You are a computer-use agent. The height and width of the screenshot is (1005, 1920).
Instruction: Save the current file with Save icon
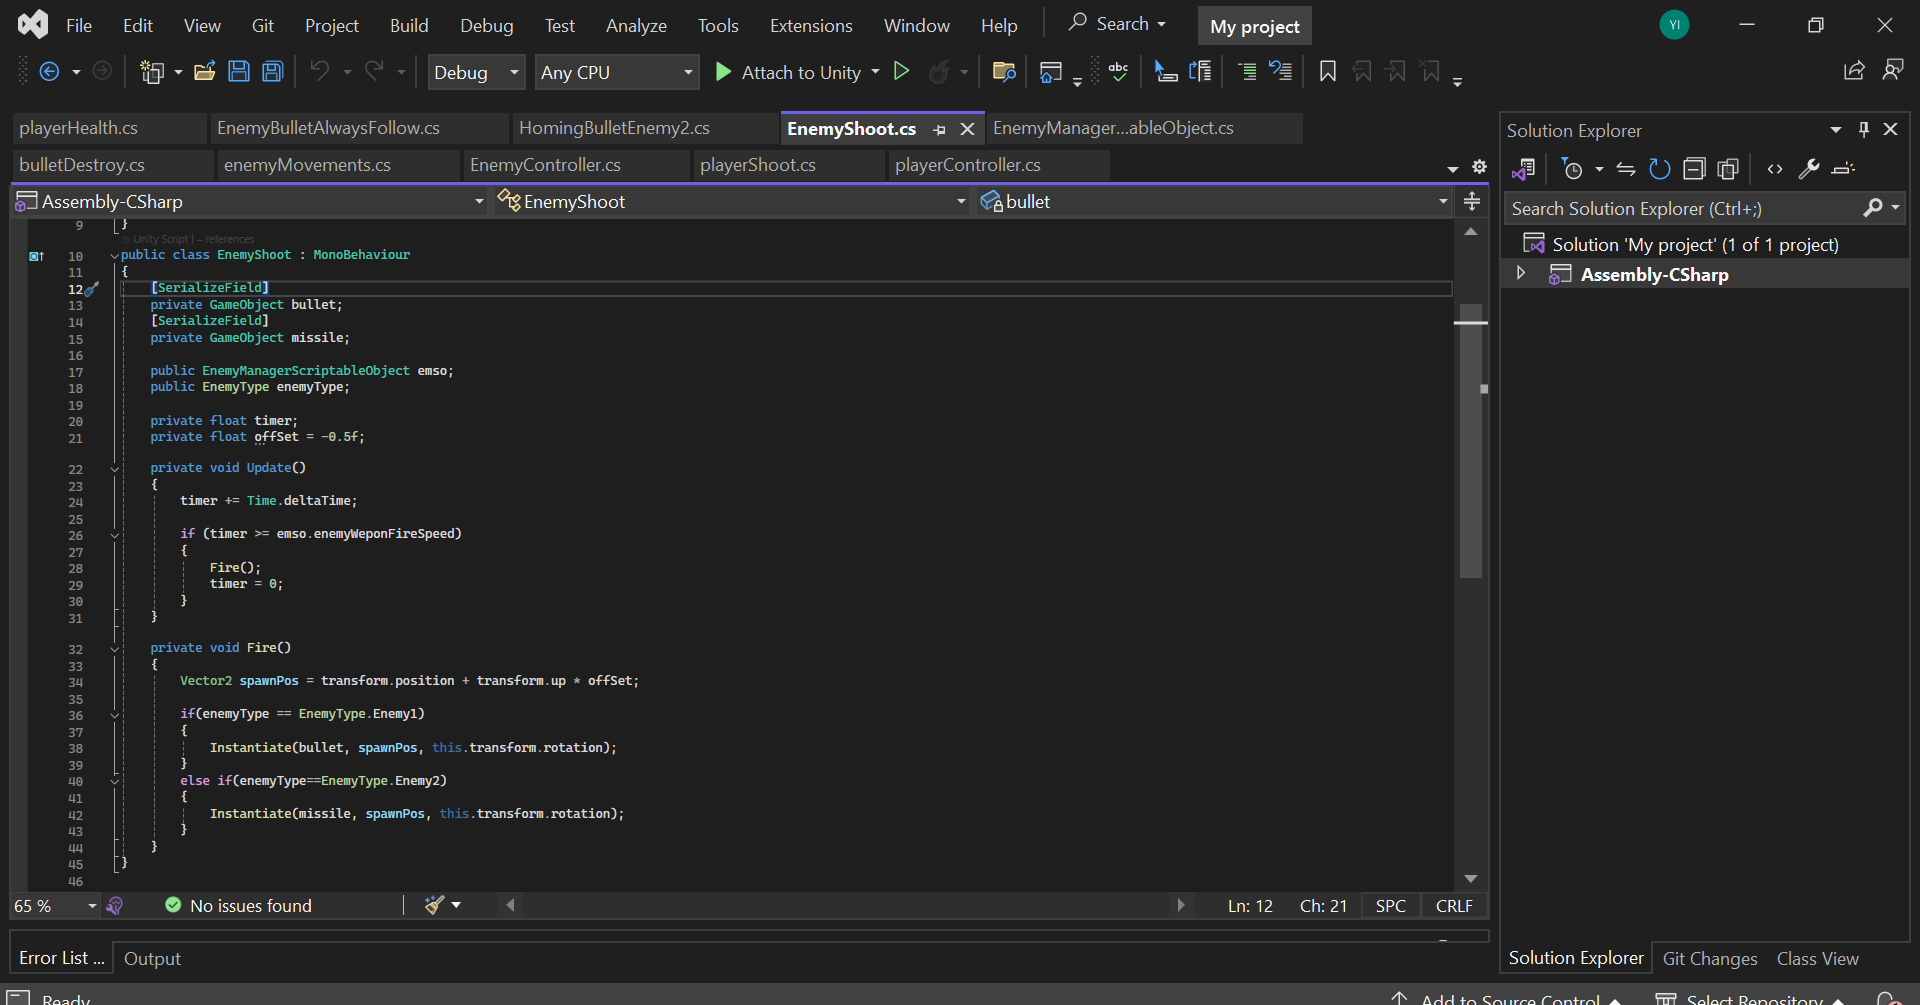(x=239, y=72)
